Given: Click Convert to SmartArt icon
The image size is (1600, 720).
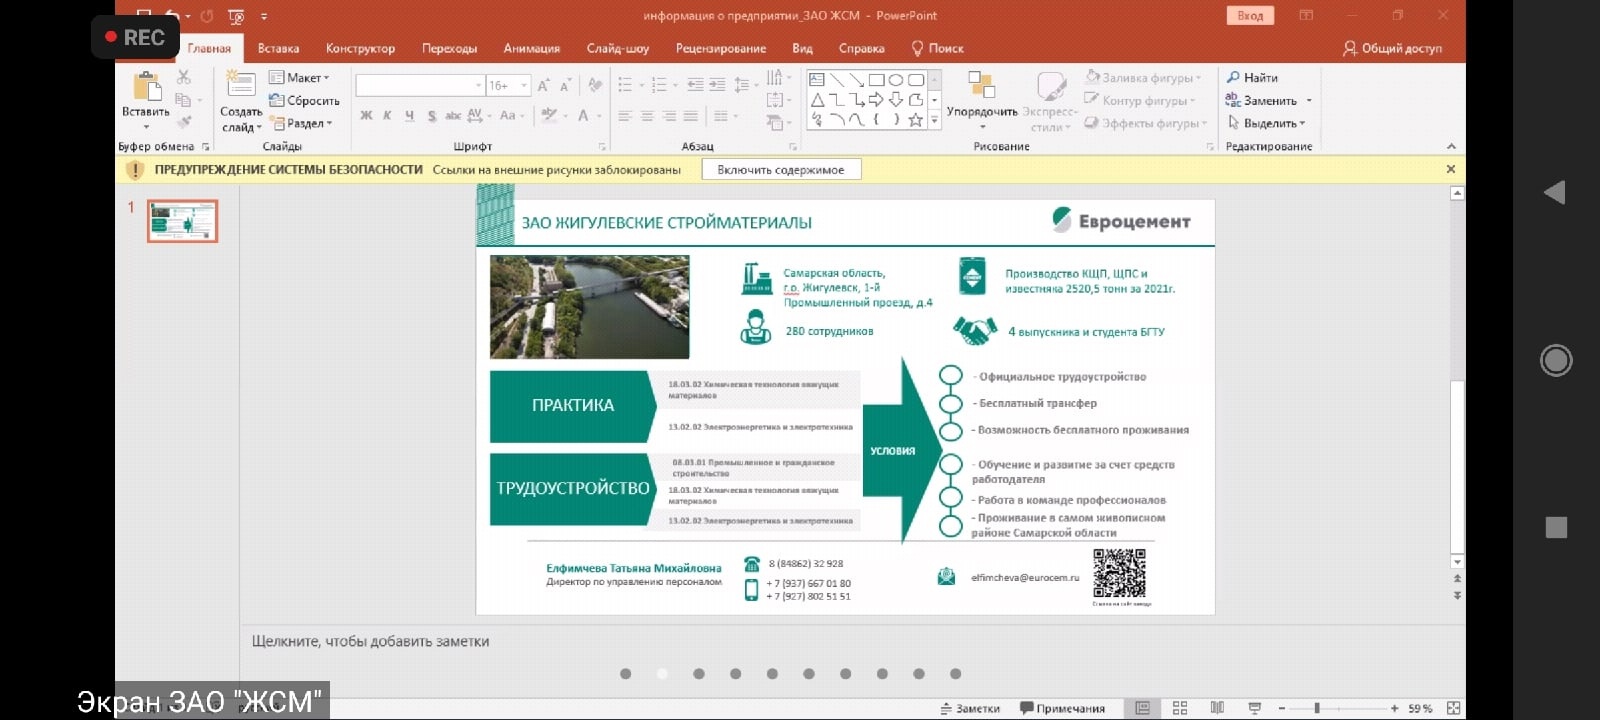Looking at the screenshot, I should tap(776, 122).
